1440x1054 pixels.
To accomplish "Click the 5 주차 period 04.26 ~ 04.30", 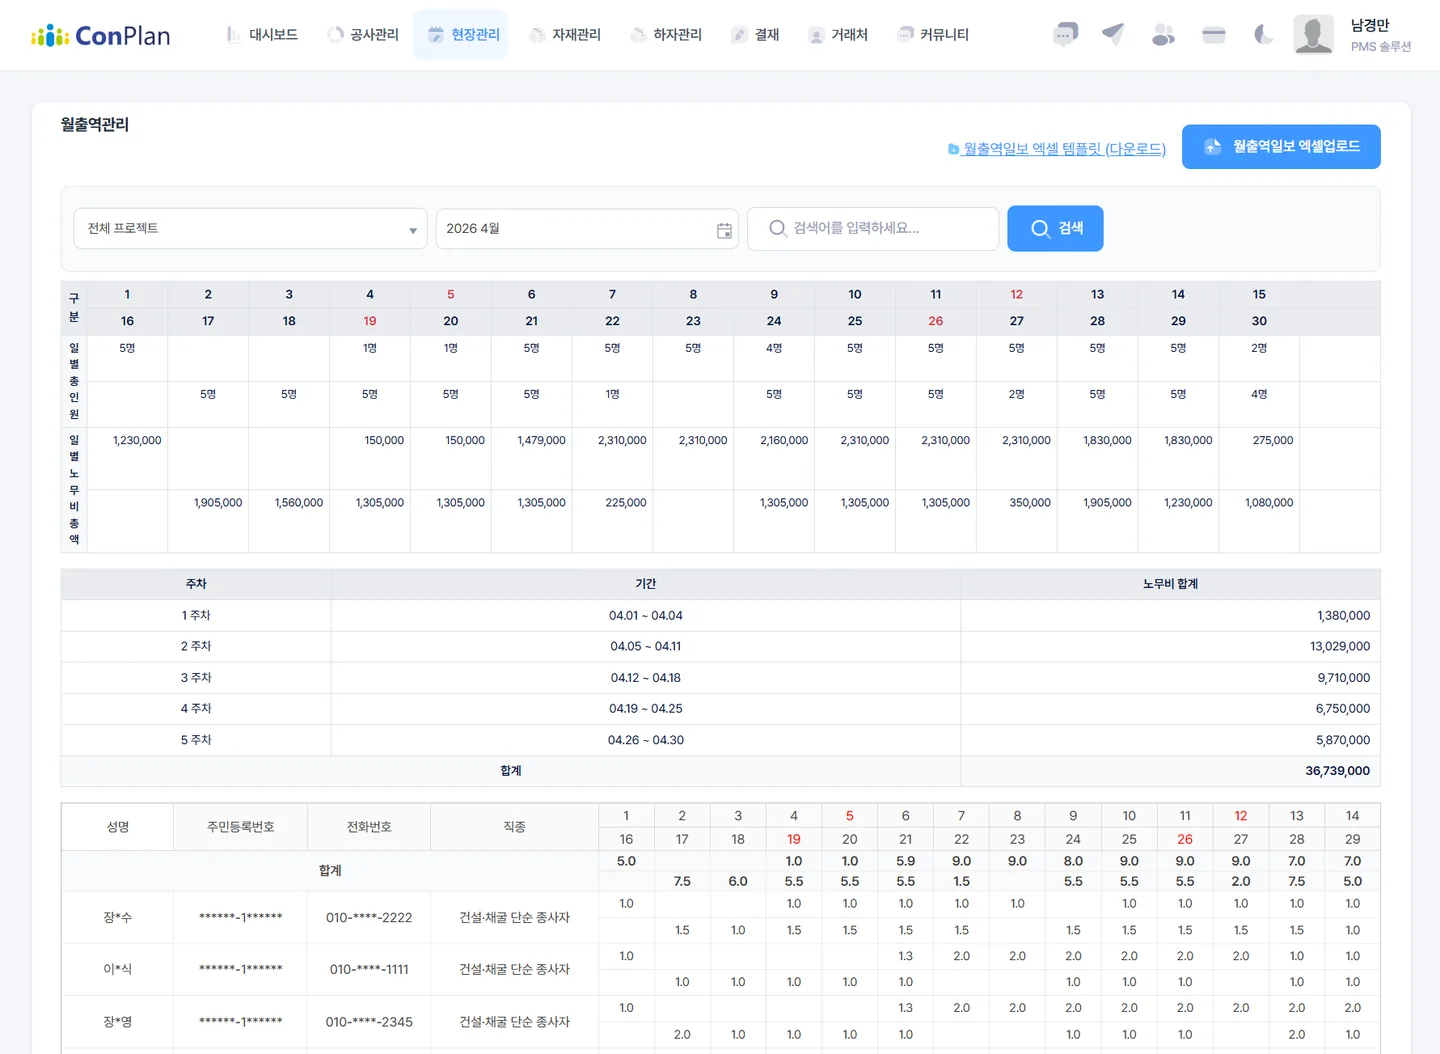I will [x=646, y=741].
